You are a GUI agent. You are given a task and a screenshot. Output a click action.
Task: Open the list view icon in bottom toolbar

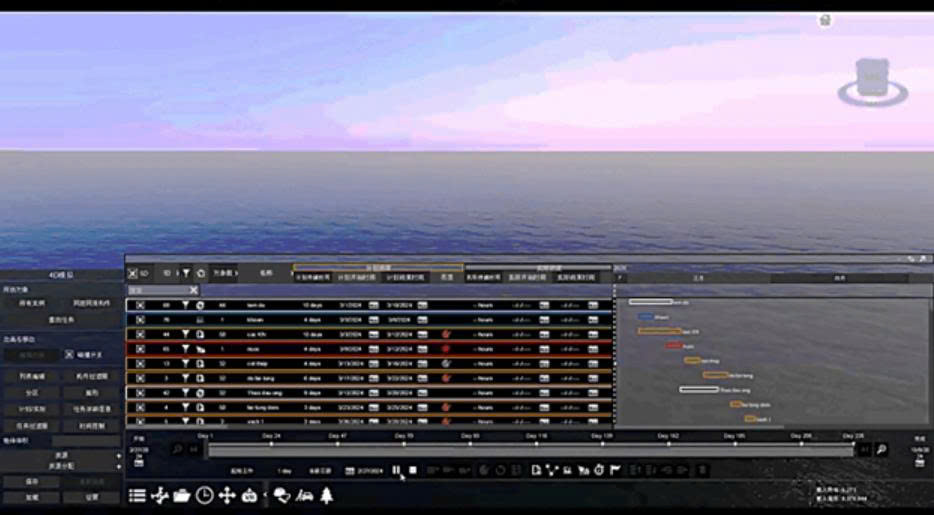click(x=137, y=495)
